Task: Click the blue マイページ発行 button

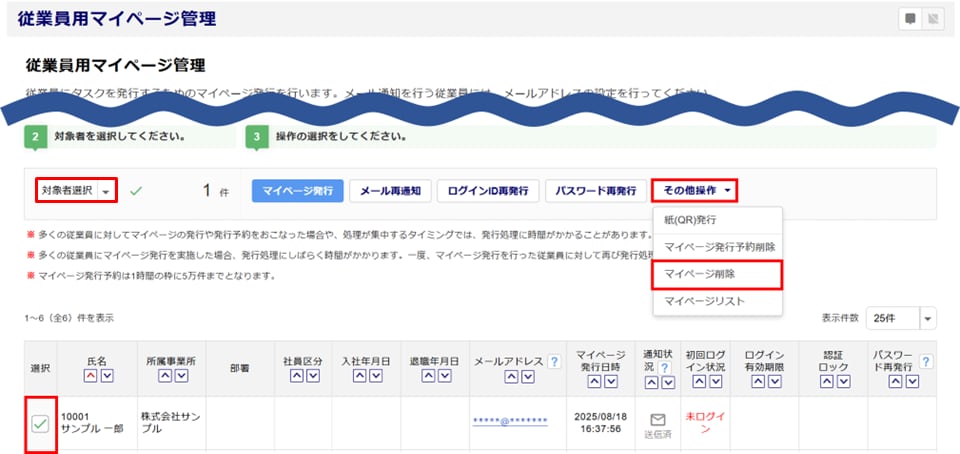Action: click(x=297, y=190)
